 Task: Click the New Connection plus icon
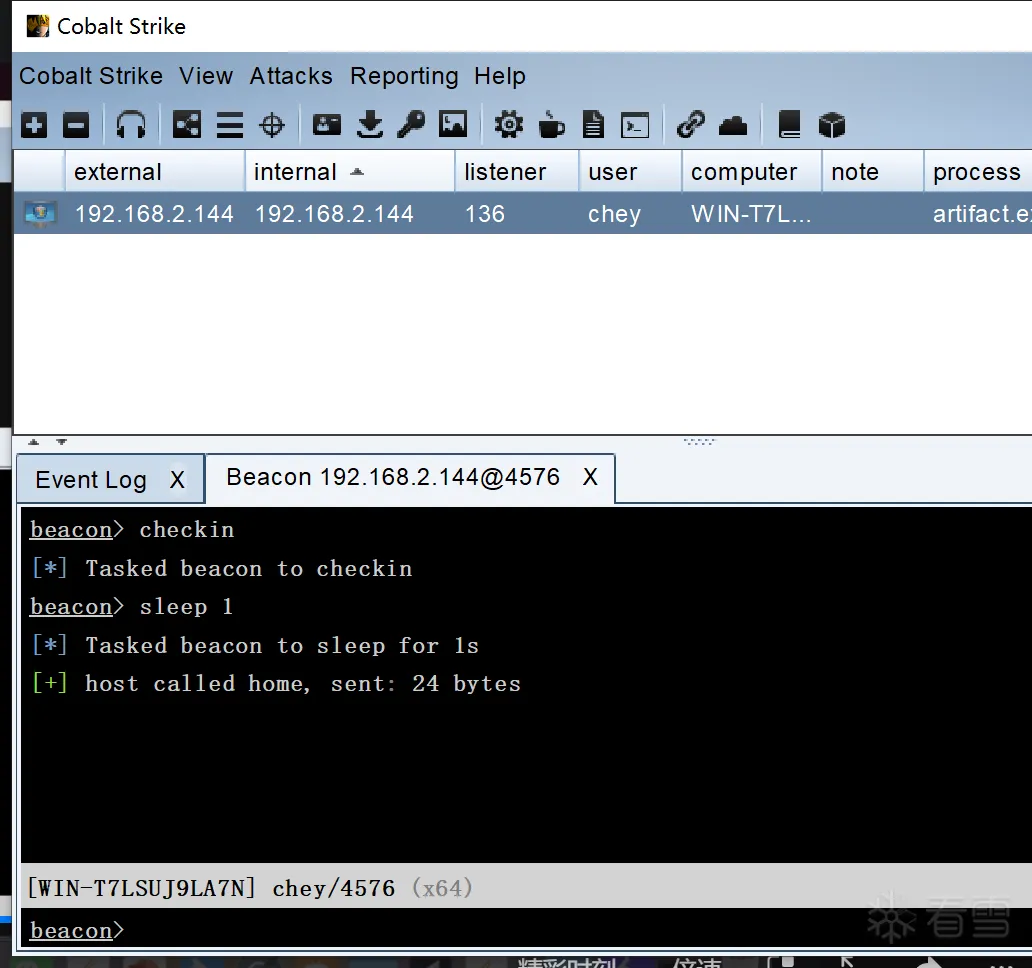(x=34, y=125)
